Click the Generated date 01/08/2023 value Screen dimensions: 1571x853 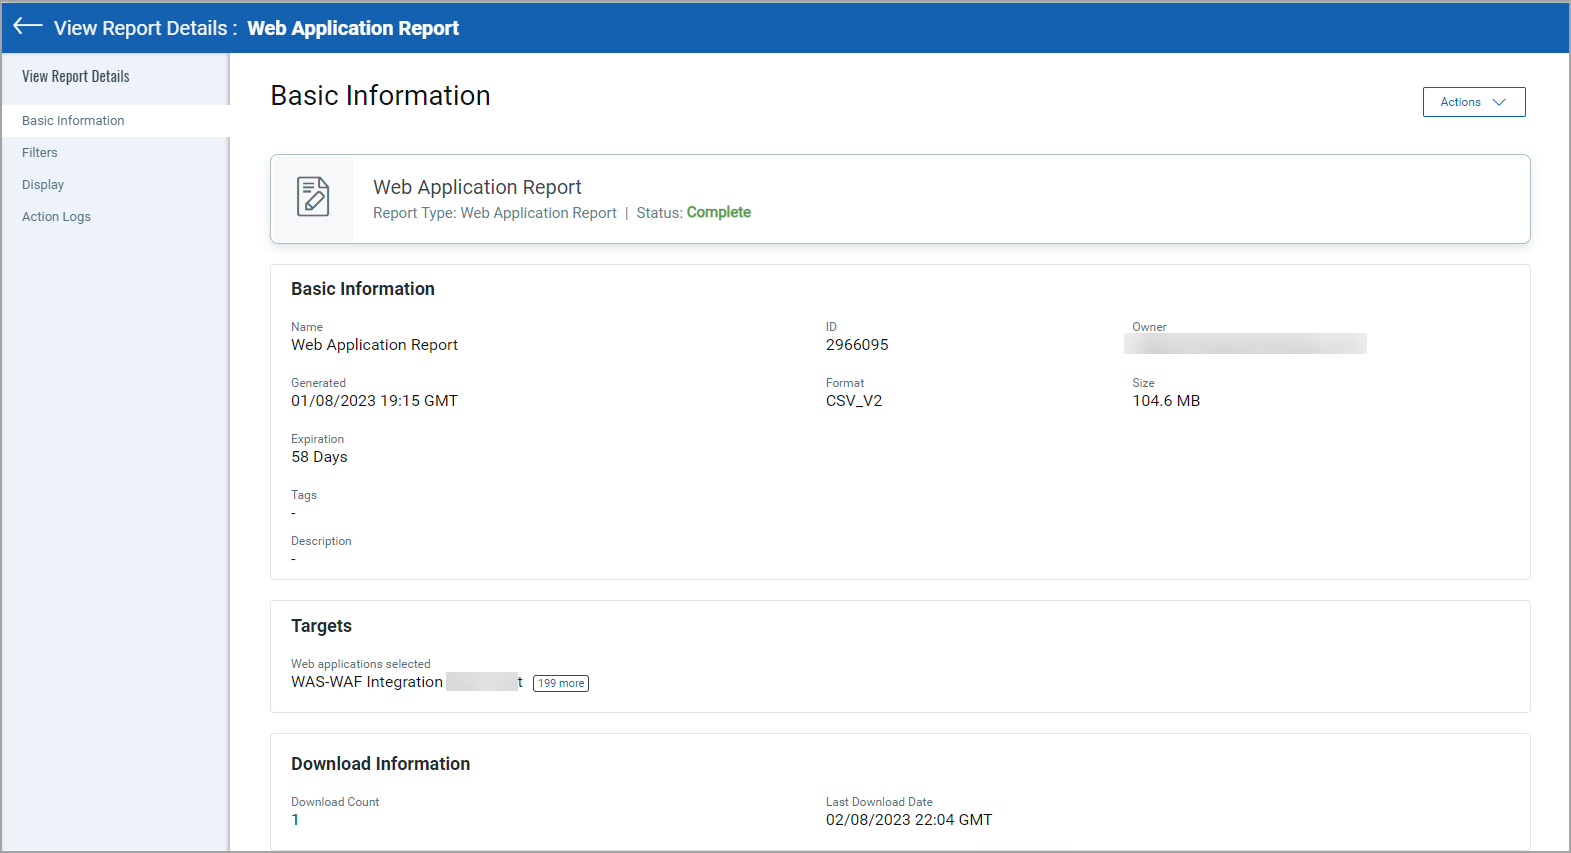pyautogui.click(x=374, y=401)
